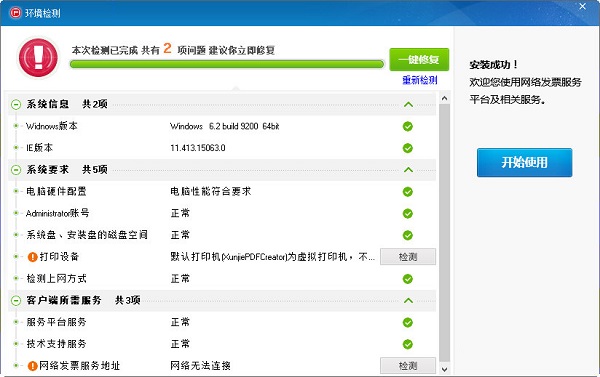Click 检测 button for 网络发票服务地址 row
The image size is (600, 377).
tap(408, 366)
